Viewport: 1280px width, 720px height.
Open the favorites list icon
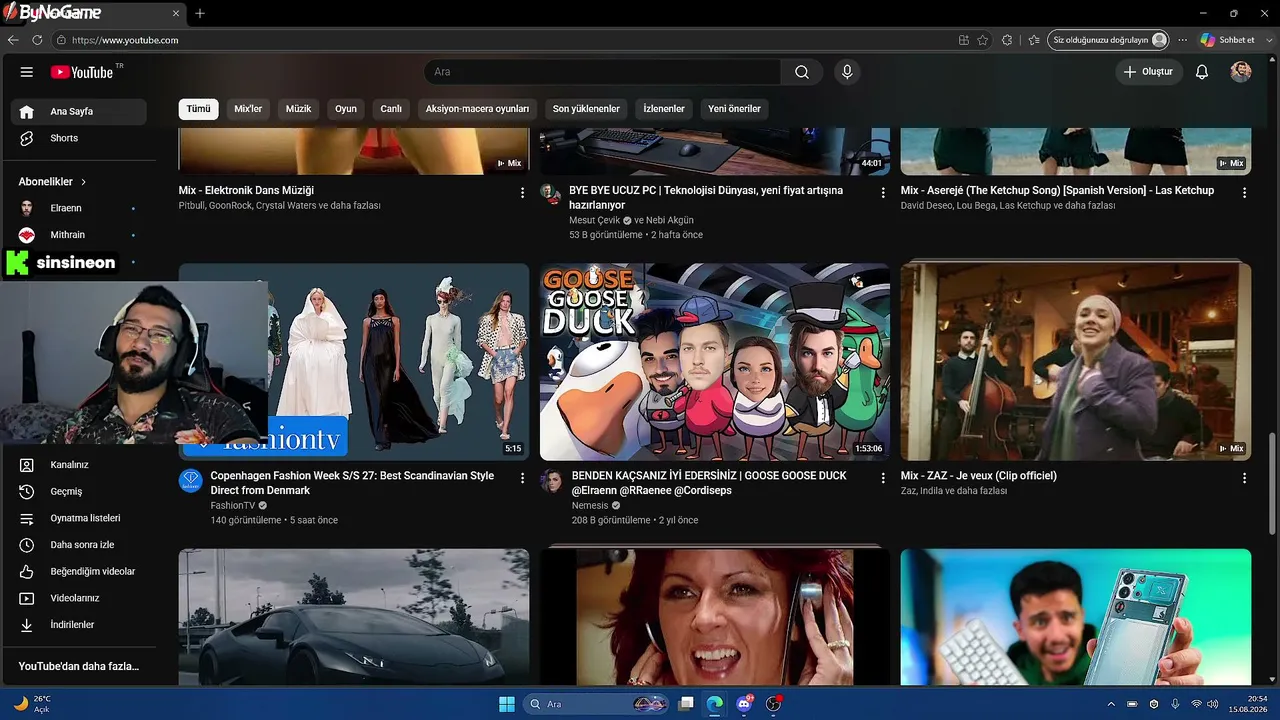click(1034, 40)
